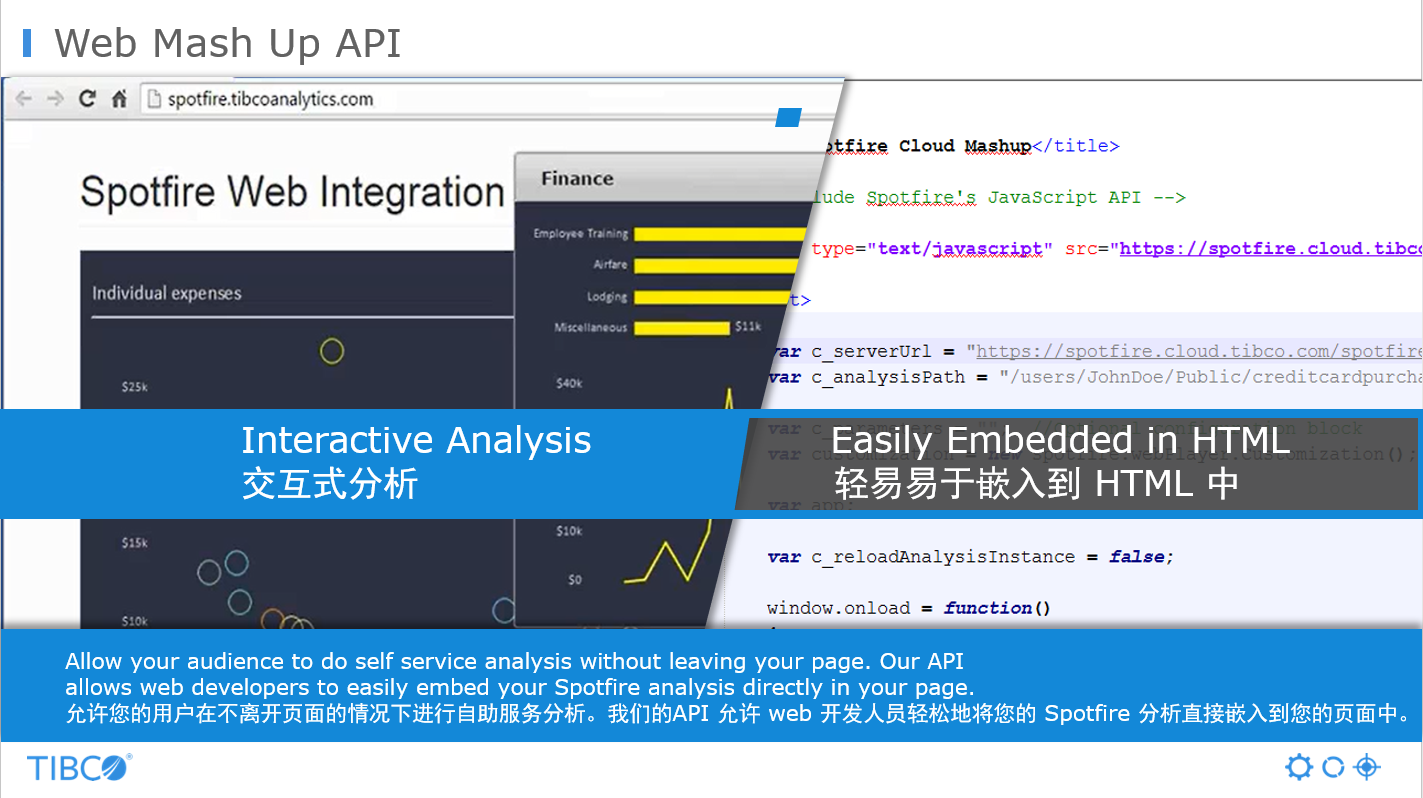Click the 交互式分析 subtitle
Screen dimensions: 1423x798
(330, 485)
